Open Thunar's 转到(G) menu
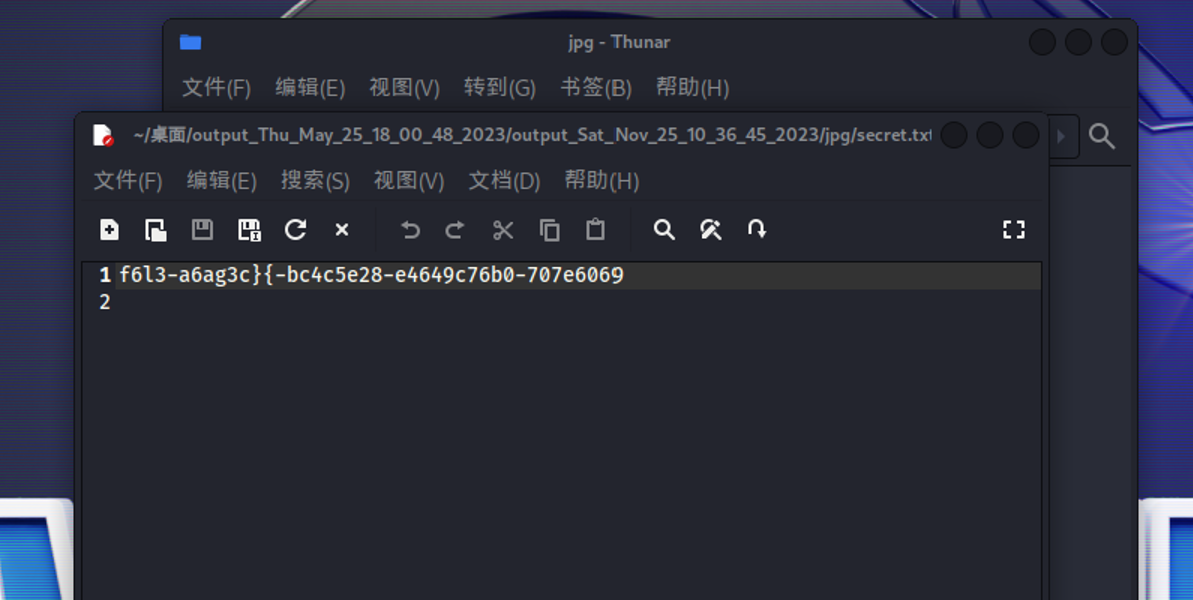This screenshot has width=1193, height=600. click(500, 87)
